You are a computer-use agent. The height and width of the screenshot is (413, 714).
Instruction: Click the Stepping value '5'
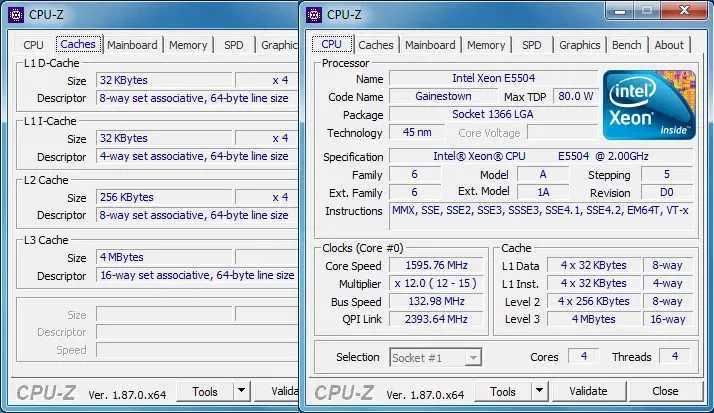coord(667,174)
